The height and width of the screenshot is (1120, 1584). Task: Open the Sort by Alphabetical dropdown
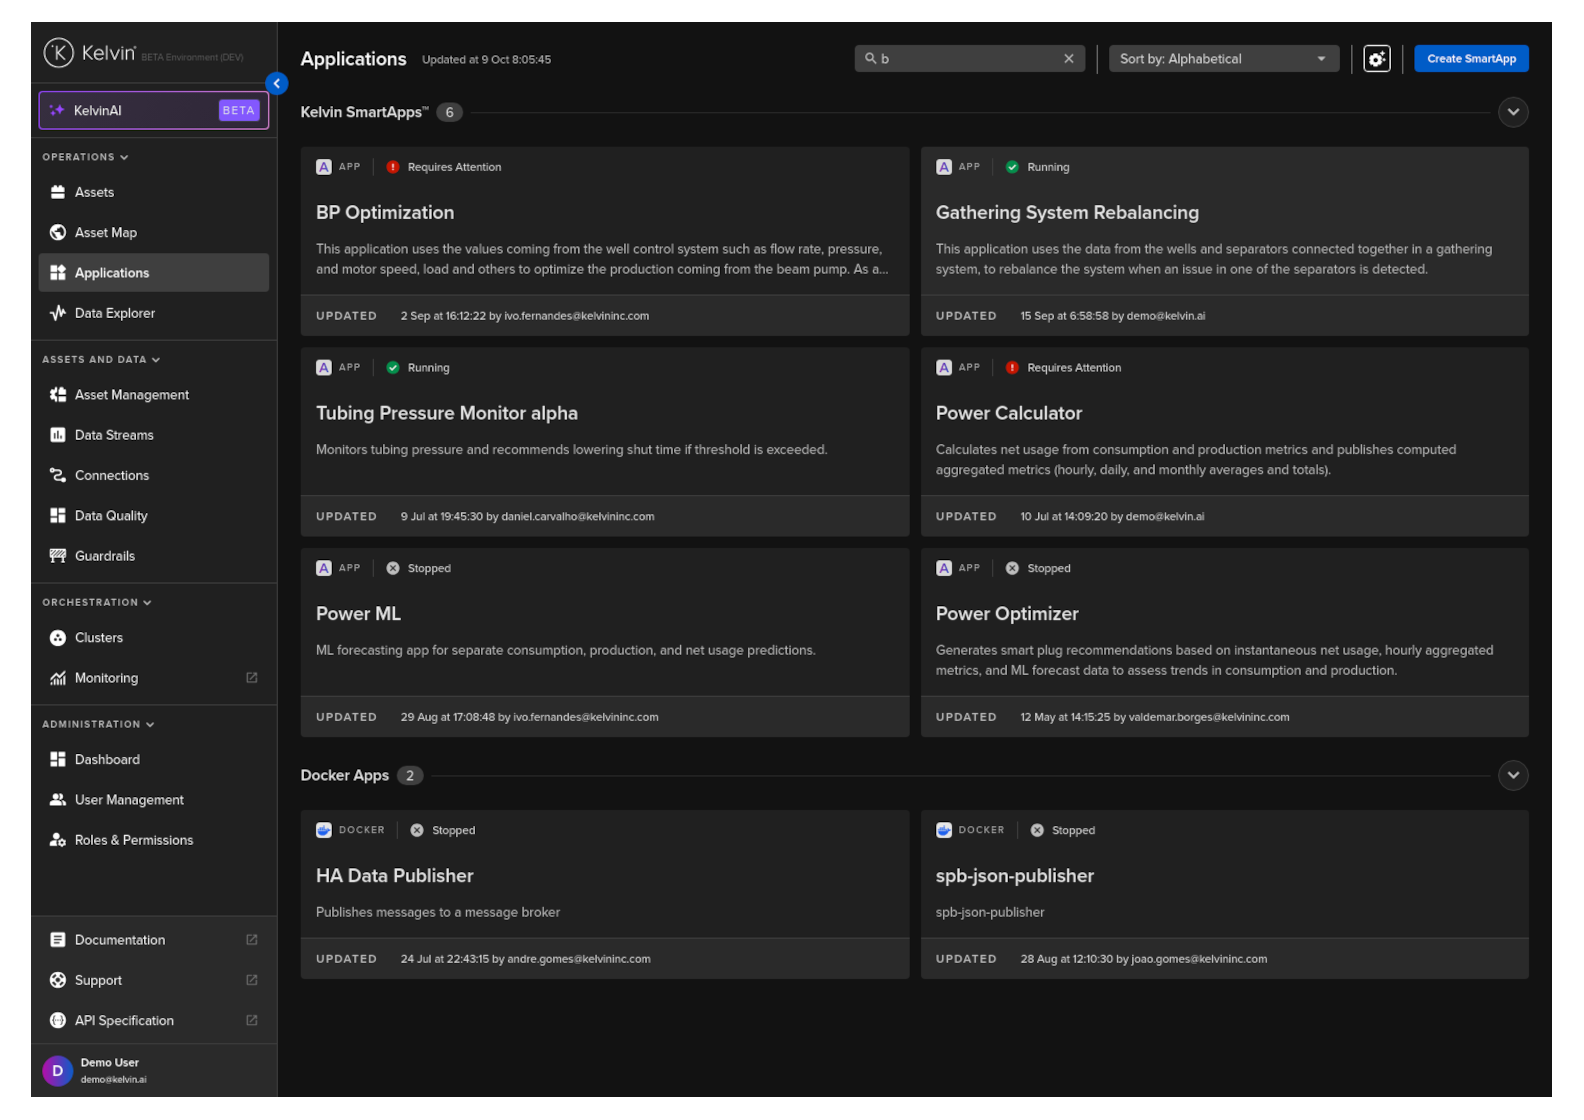1222,59
